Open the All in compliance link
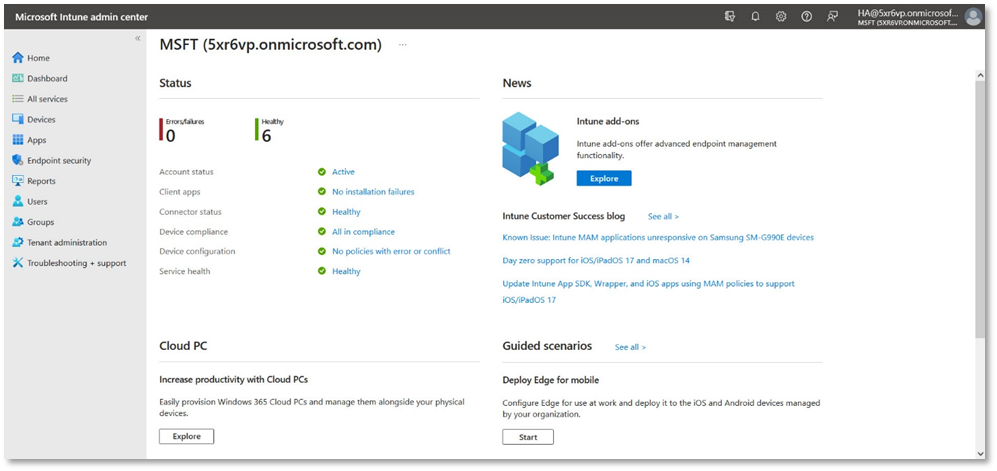997x471 pixels. (x=363, y=232)
